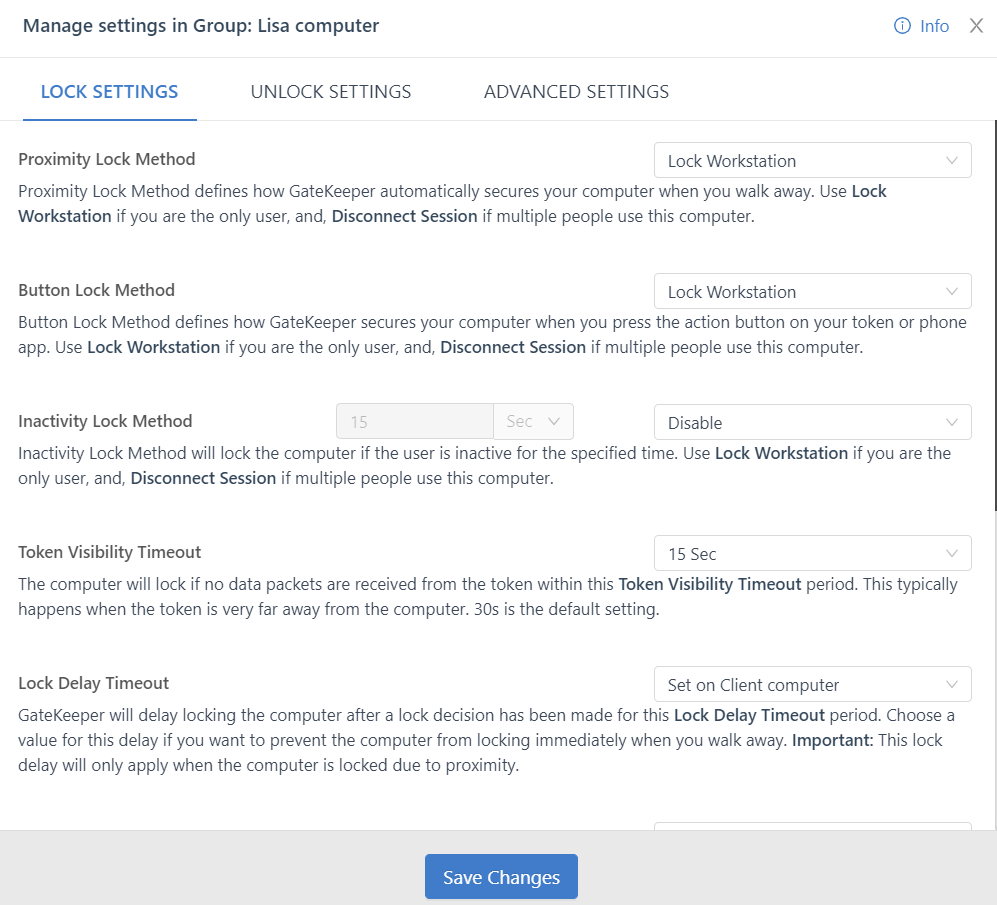The height and width of the screenshot is (905, 997).
Task: Click the chevron in Token Visibility Timeout dropdown
Action: click(x=951, y=553)
